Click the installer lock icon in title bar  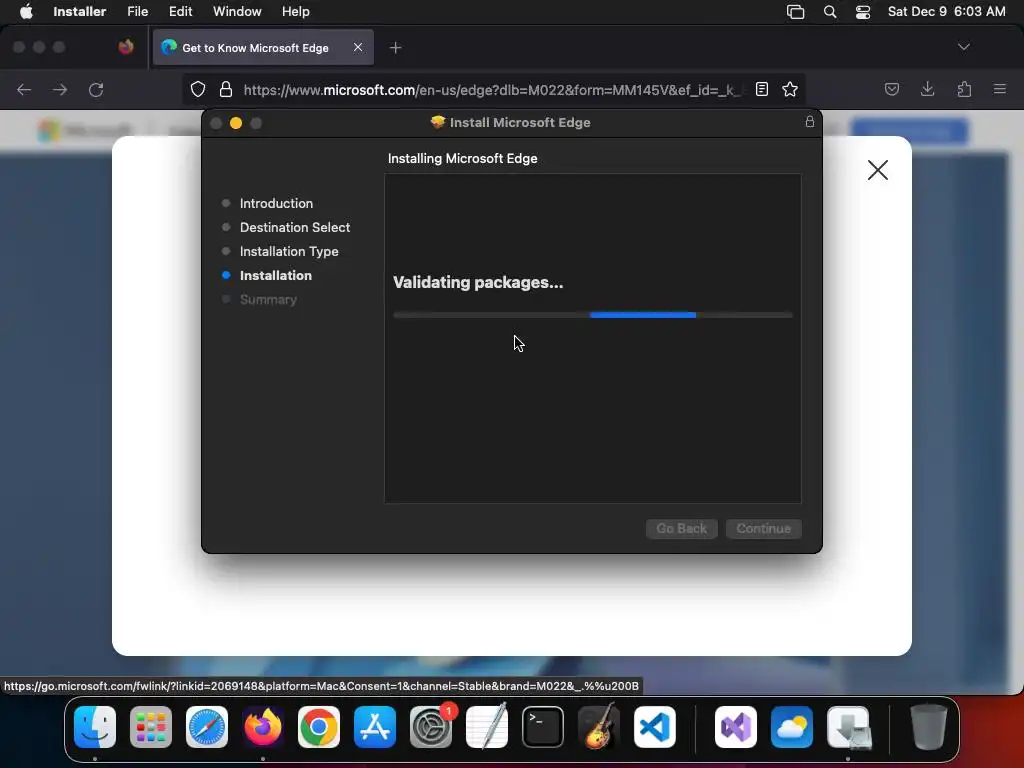[810, 121]
